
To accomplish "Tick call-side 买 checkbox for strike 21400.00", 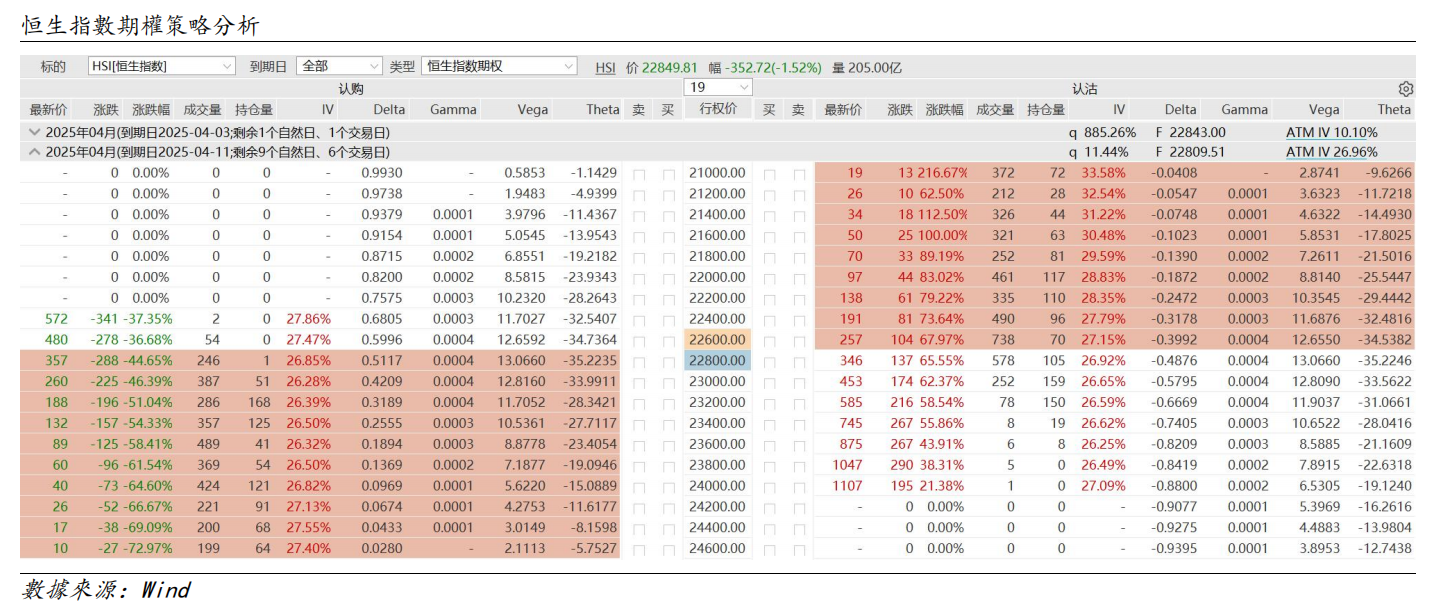I will click(x=668, y=215).
